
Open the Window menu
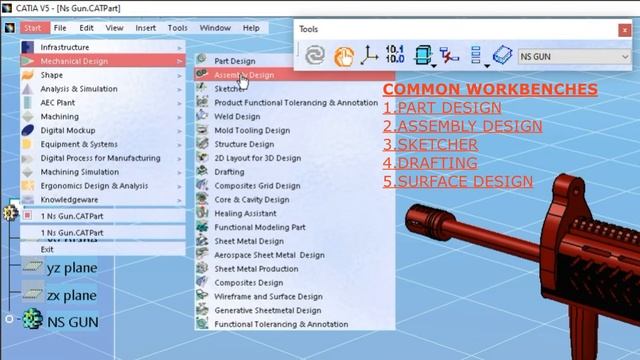215,28
